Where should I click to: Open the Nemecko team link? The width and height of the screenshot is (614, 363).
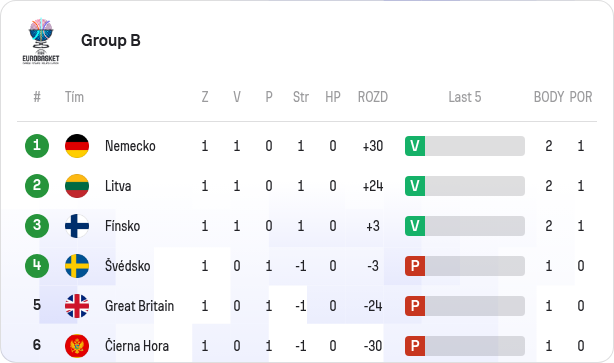tap(130, 146)
